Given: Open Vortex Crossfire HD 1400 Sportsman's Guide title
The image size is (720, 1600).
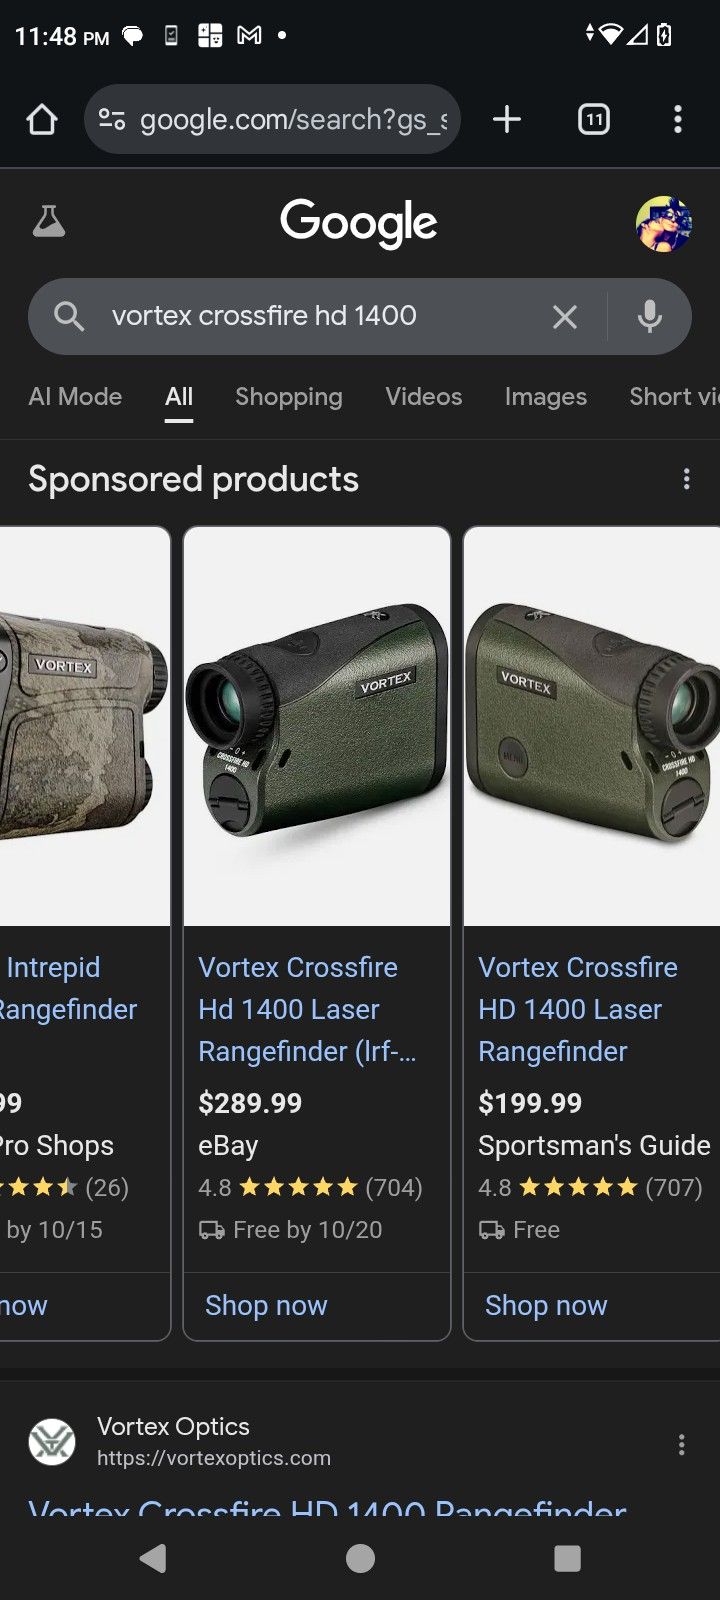Looking at the screenshot, I should click(578, 1009).
